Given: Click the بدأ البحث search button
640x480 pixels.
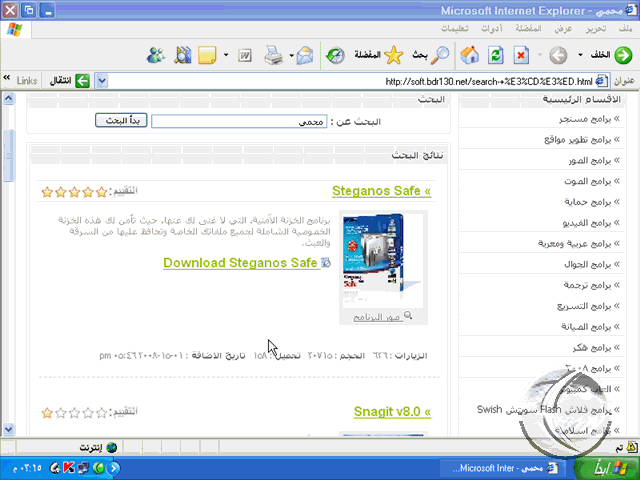Looking at the screenshot, I should tap(121, 120).
